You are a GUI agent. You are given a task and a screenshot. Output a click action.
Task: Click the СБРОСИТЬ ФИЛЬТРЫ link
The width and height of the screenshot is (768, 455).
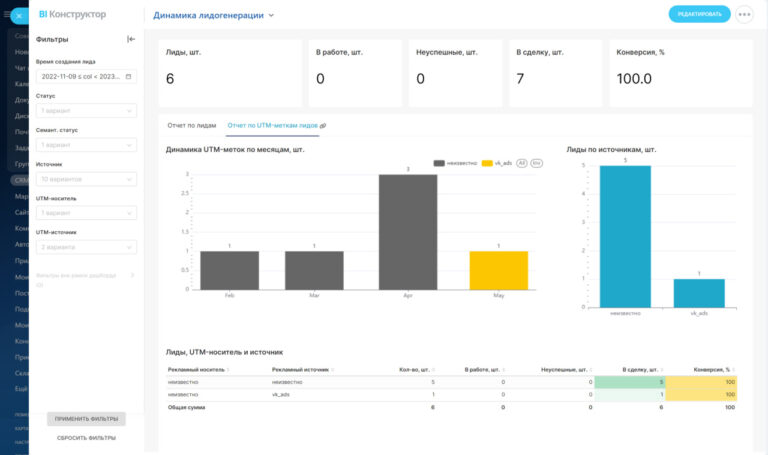86,438
